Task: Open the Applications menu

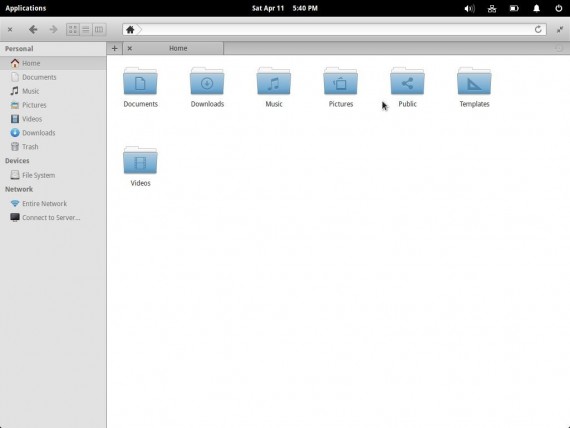Action: click(x=26, y=8)
